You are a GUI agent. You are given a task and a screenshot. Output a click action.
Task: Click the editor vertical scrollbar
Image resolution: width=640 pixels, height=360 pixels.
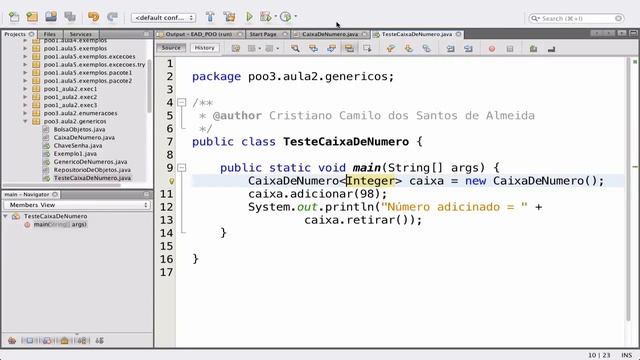point(629,190)
